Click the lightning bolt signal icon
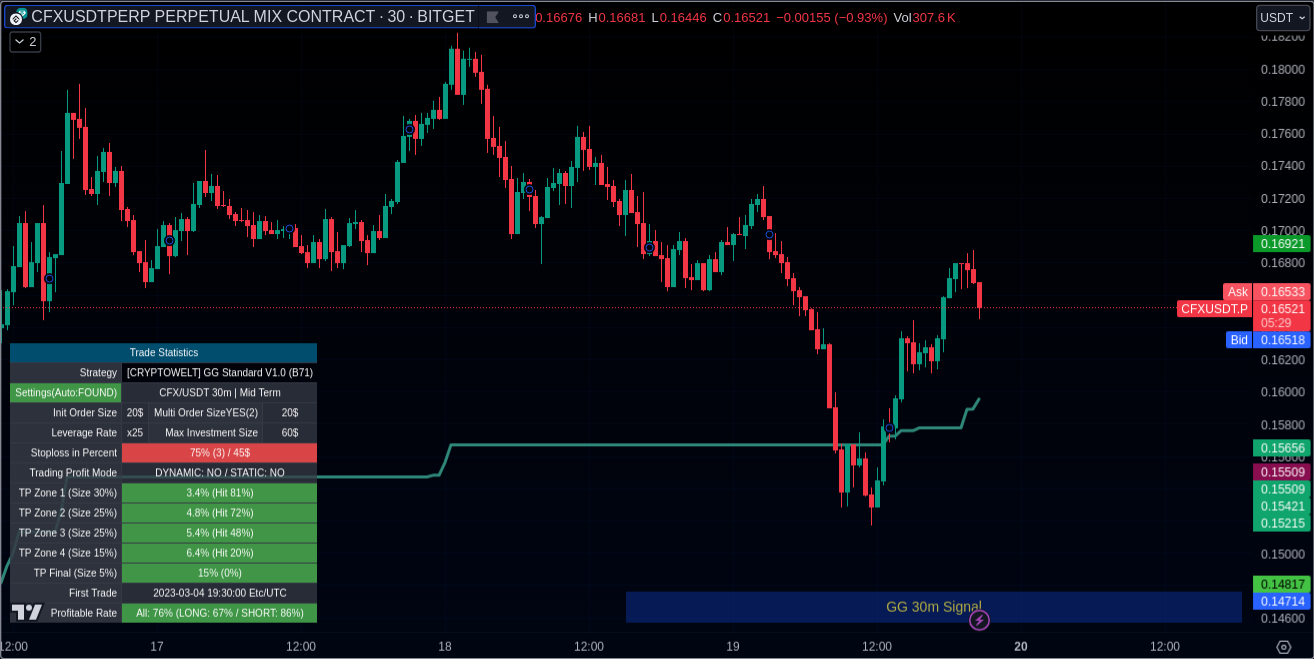1314x659 pixels. (979, 621)
